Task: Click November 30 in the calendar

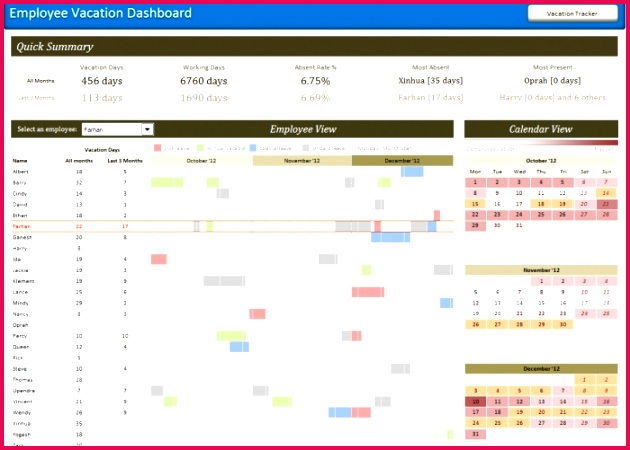Action: coord(563,325)
